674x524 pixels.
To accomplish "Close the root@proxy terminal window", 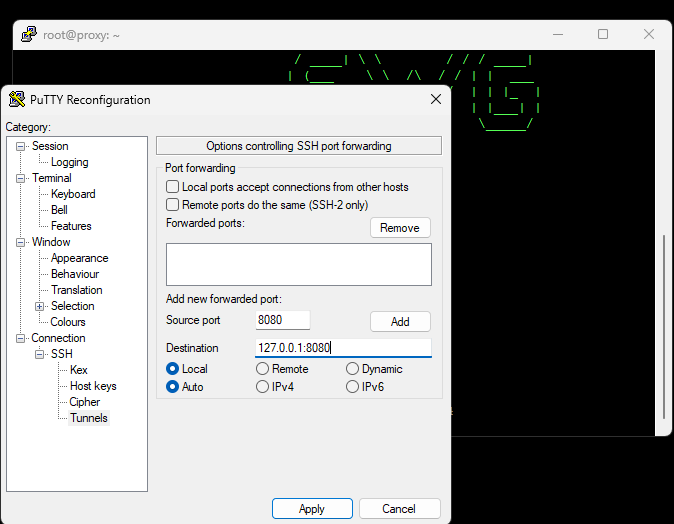I will click(649, 34).
